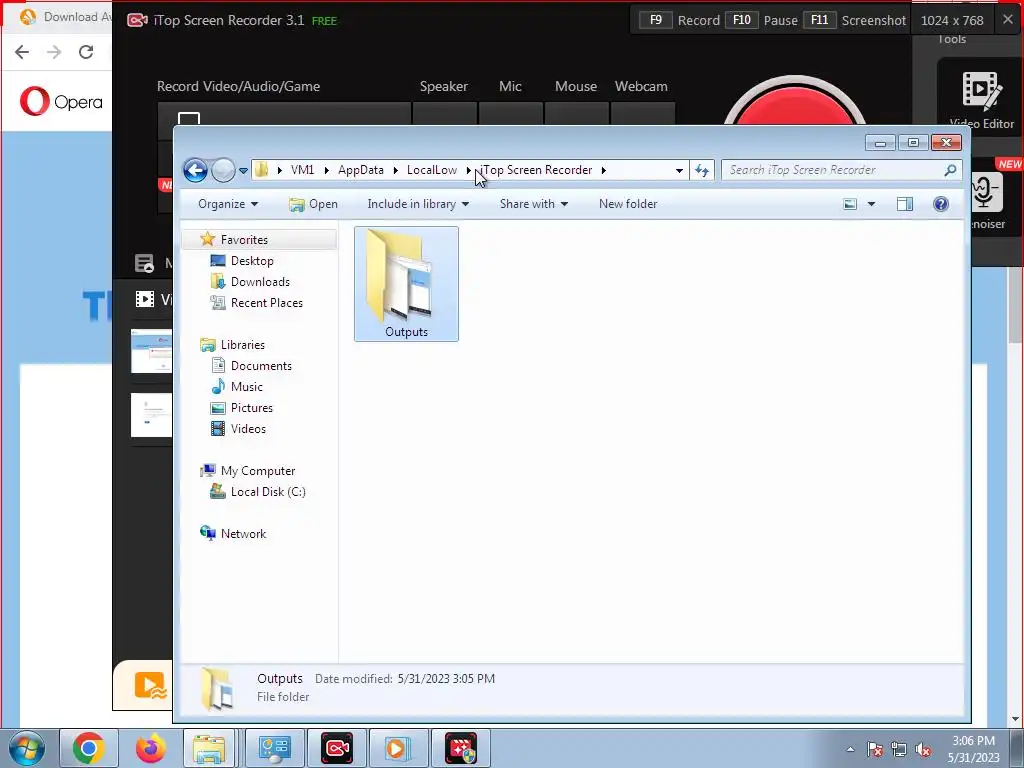Reload the page in the browser window

pyautogui.click(x=86, y=52)
